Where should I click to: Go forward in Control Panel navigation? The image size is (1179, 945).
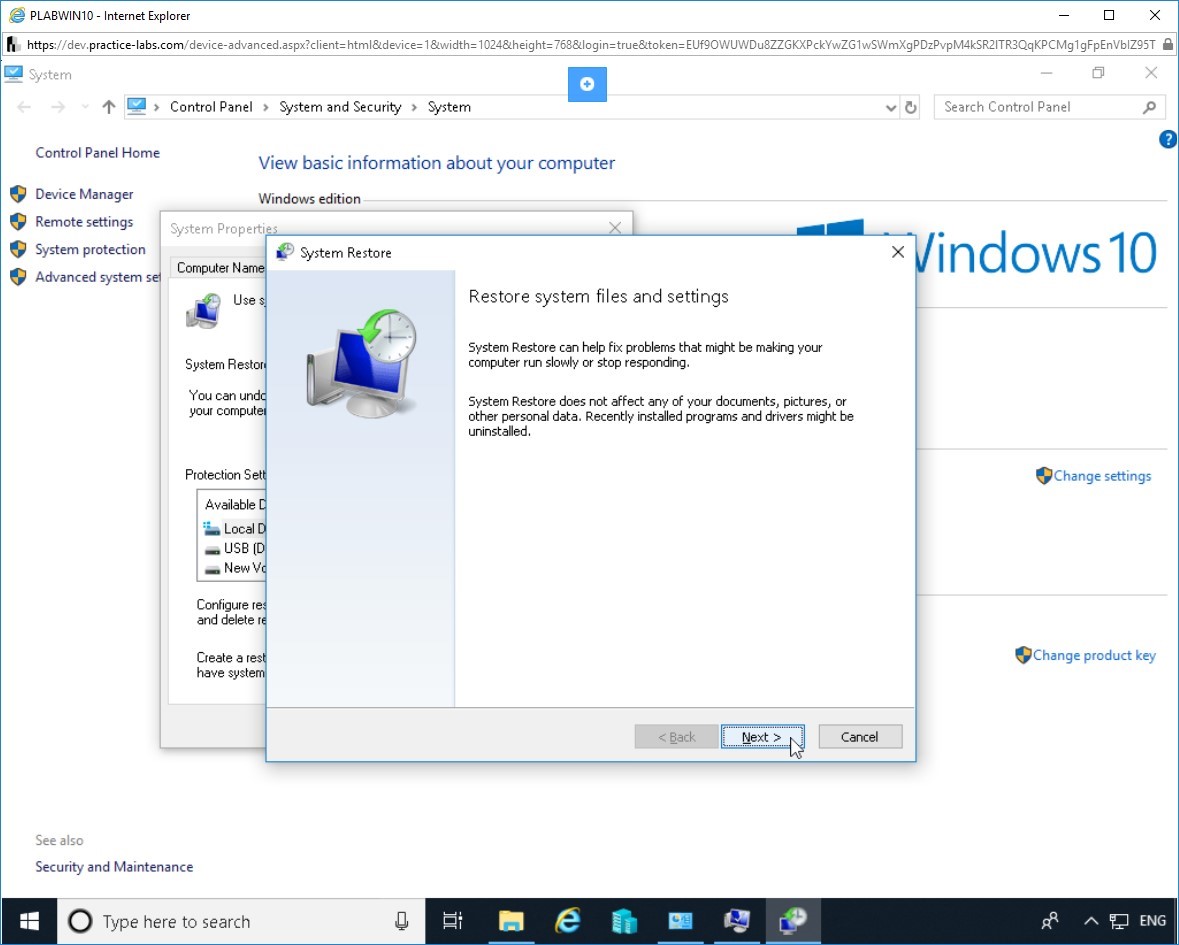click(x=58, y=107)
